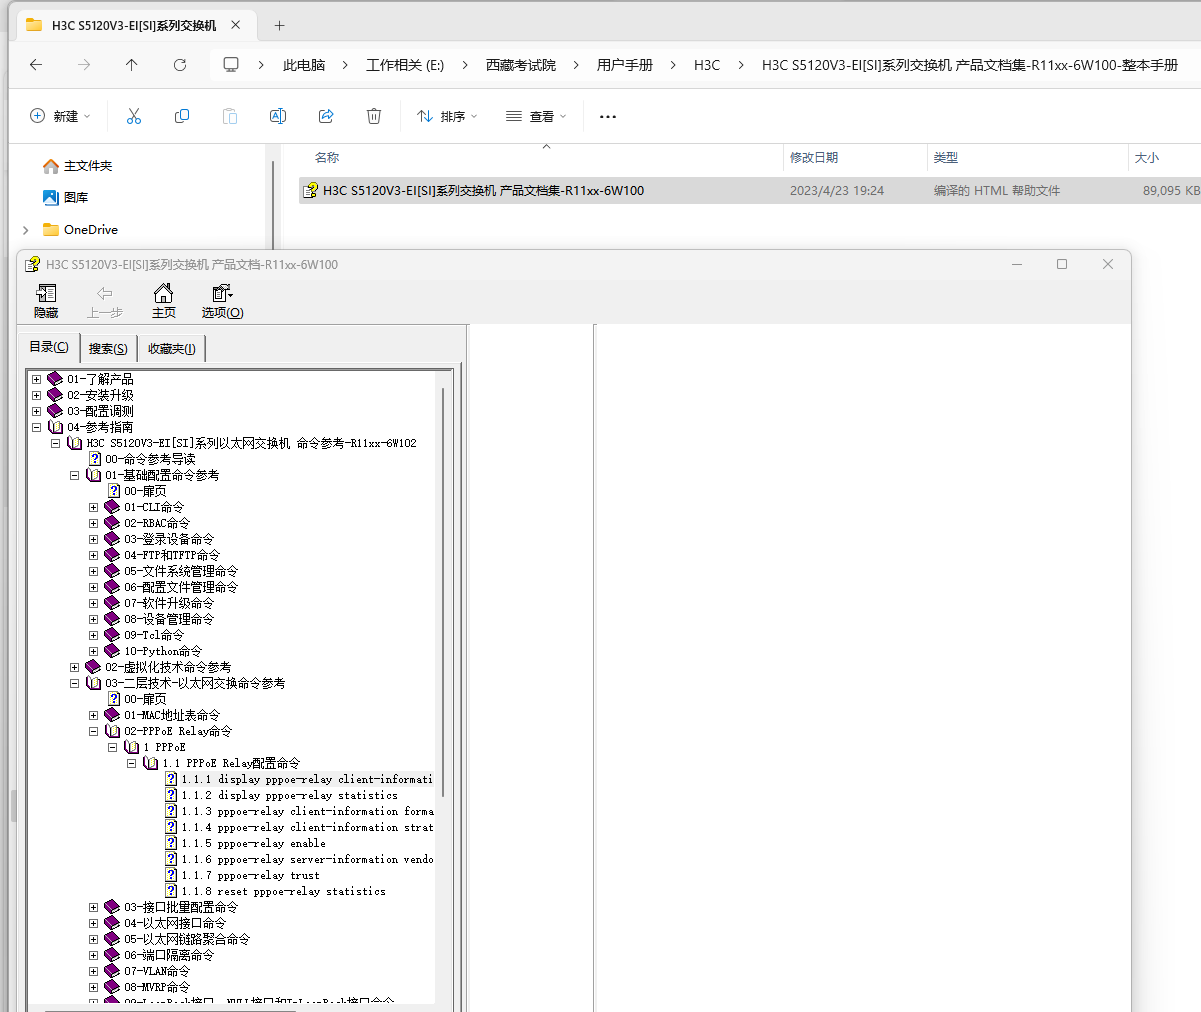Click the Delete trash icon in Explorer

tap(374, 117)
